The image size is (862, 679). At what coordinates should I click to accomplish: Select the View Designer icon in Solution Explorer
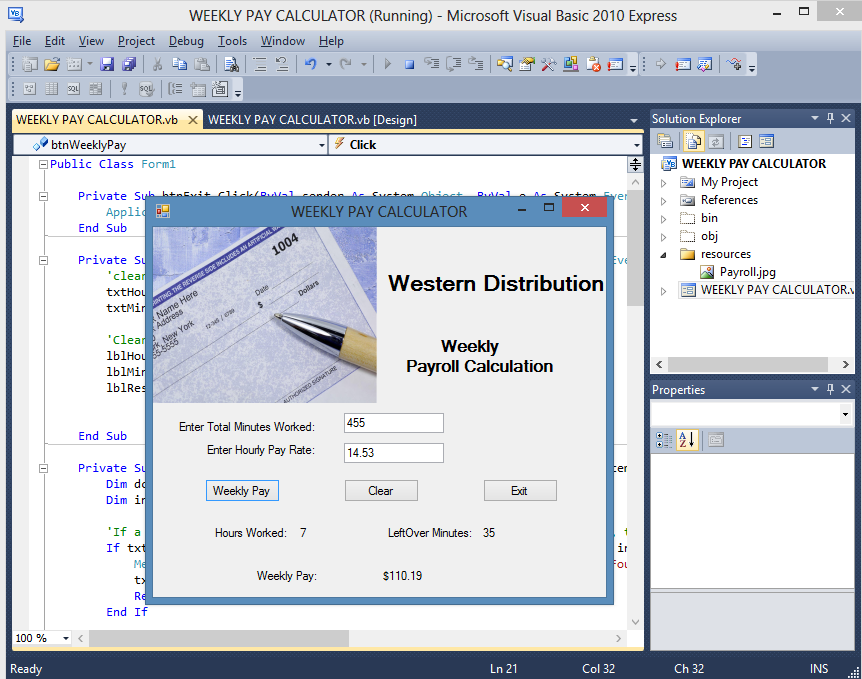768,142
